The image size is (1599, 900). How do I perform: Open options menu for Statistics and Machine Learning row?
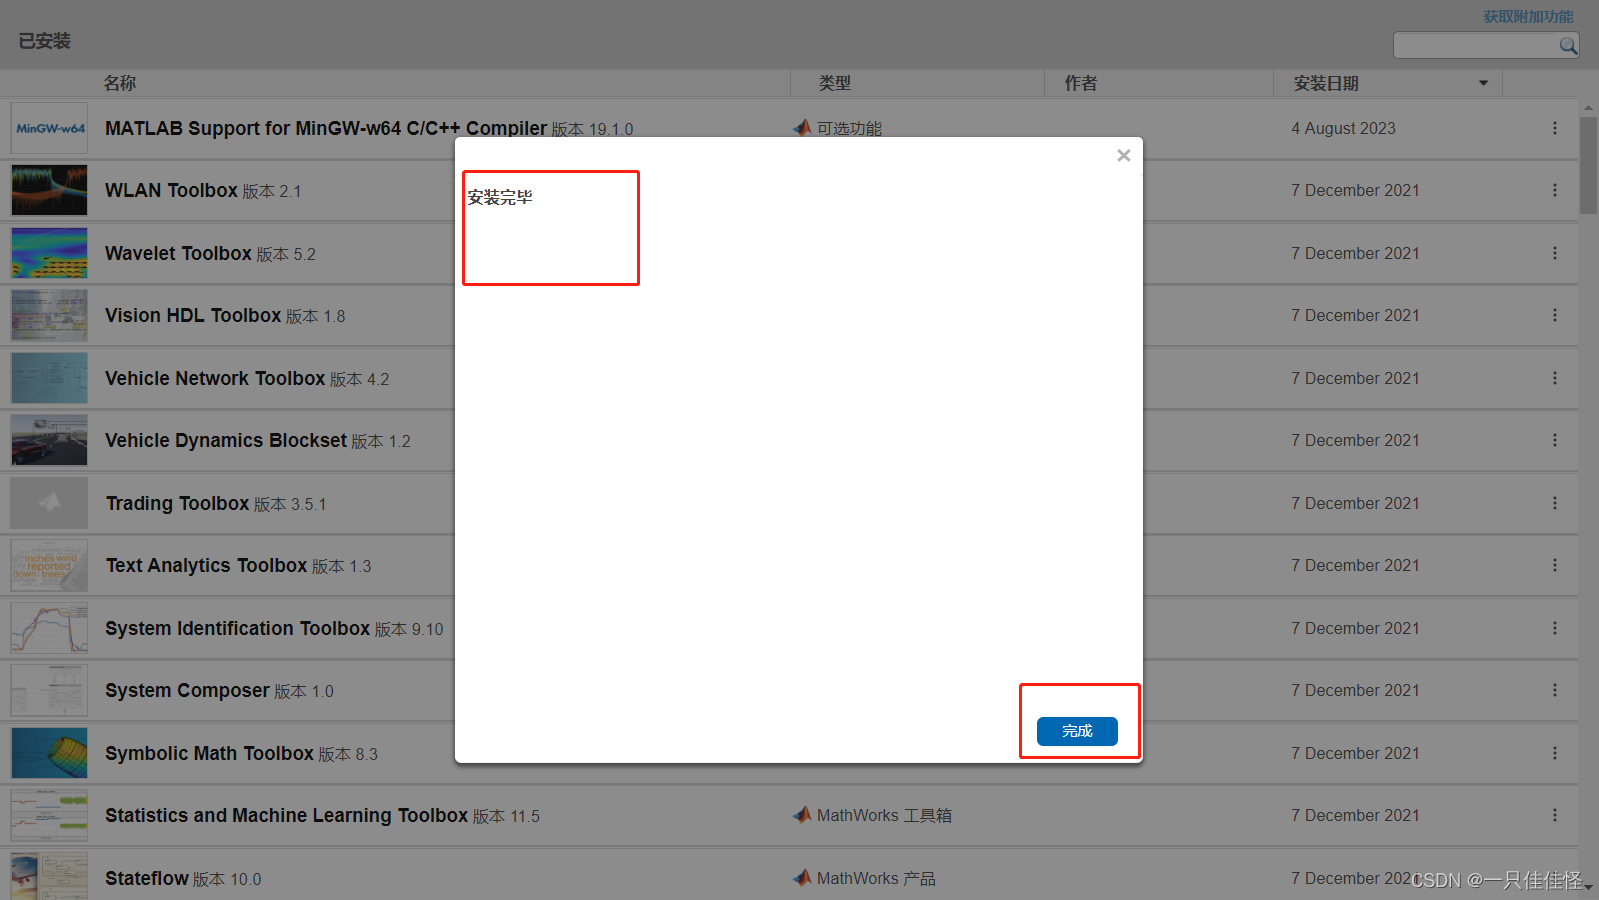pyautogui.click(x=1555, y=815)
